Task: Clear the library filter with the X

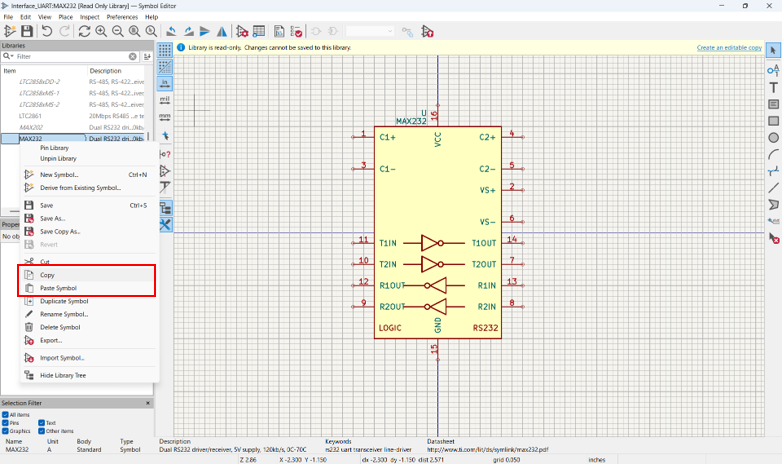Action: coord(133,56)
